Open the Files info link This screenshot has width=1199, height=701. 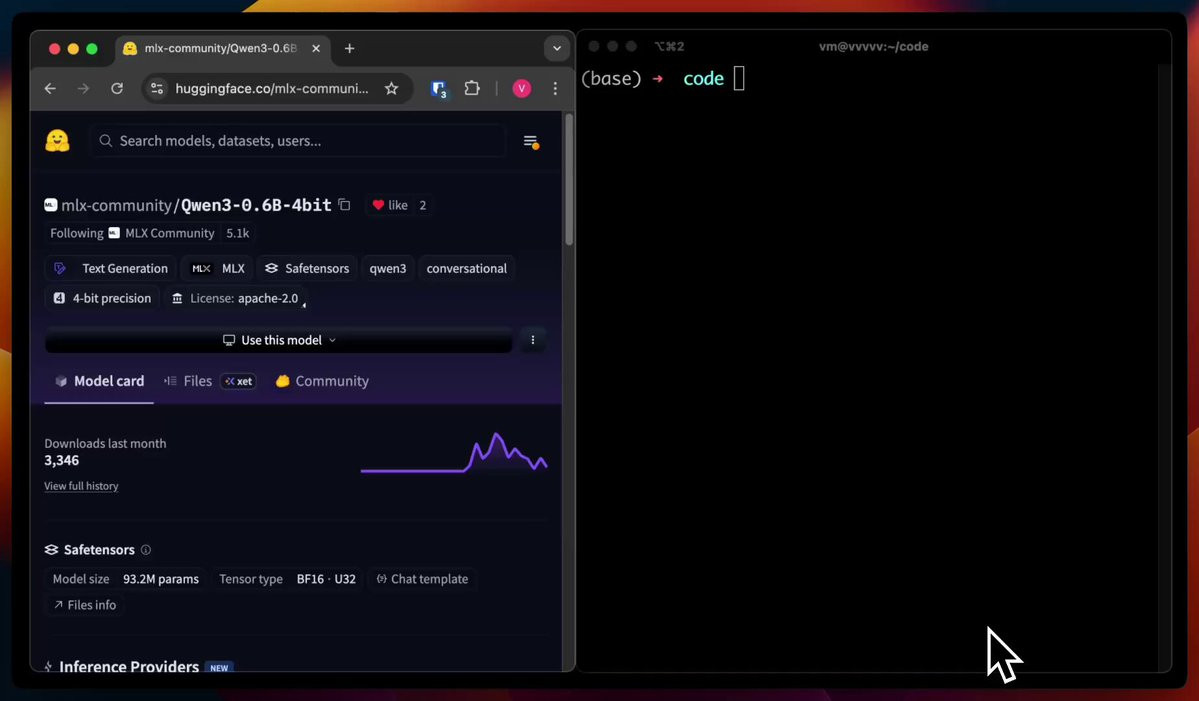click(85, 605)
